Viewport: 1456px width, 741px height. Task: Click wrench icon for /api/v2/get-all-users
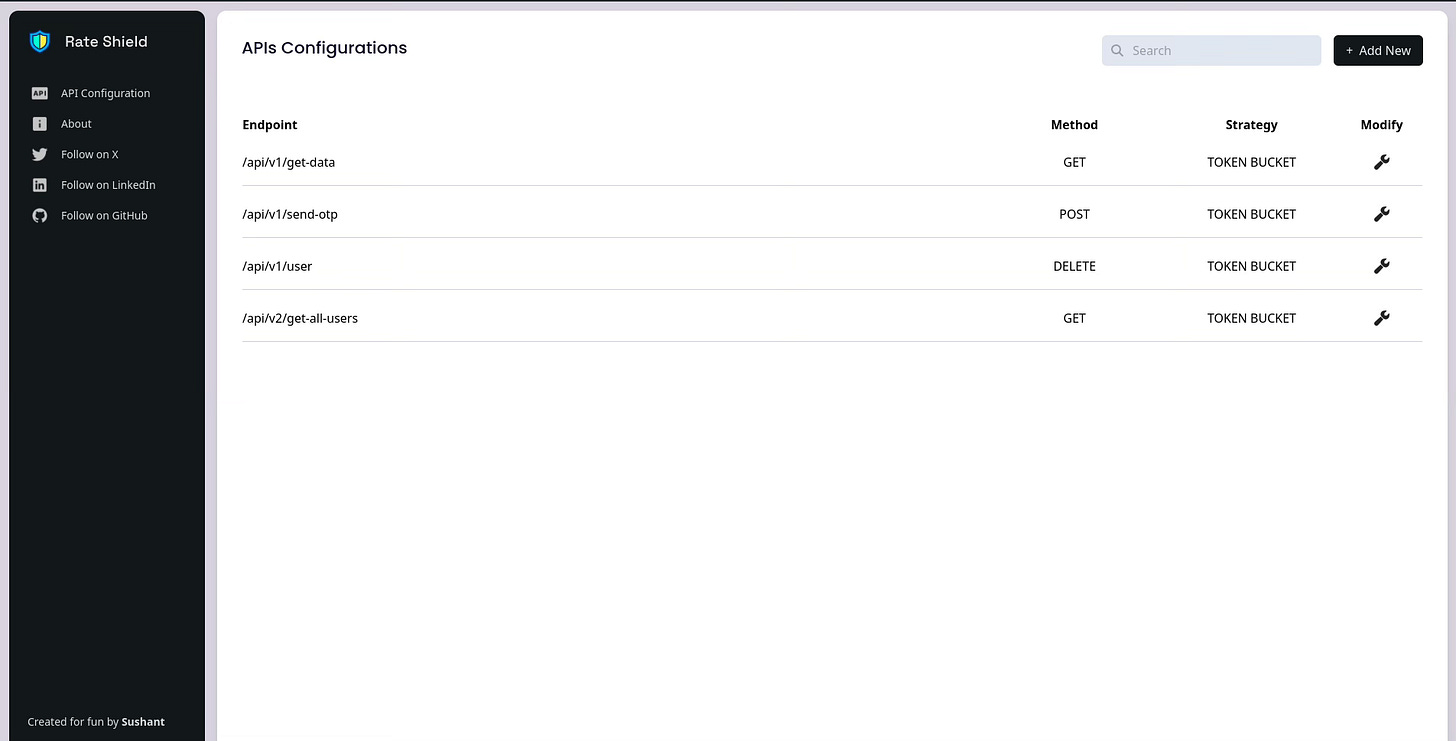(1382, 318)
